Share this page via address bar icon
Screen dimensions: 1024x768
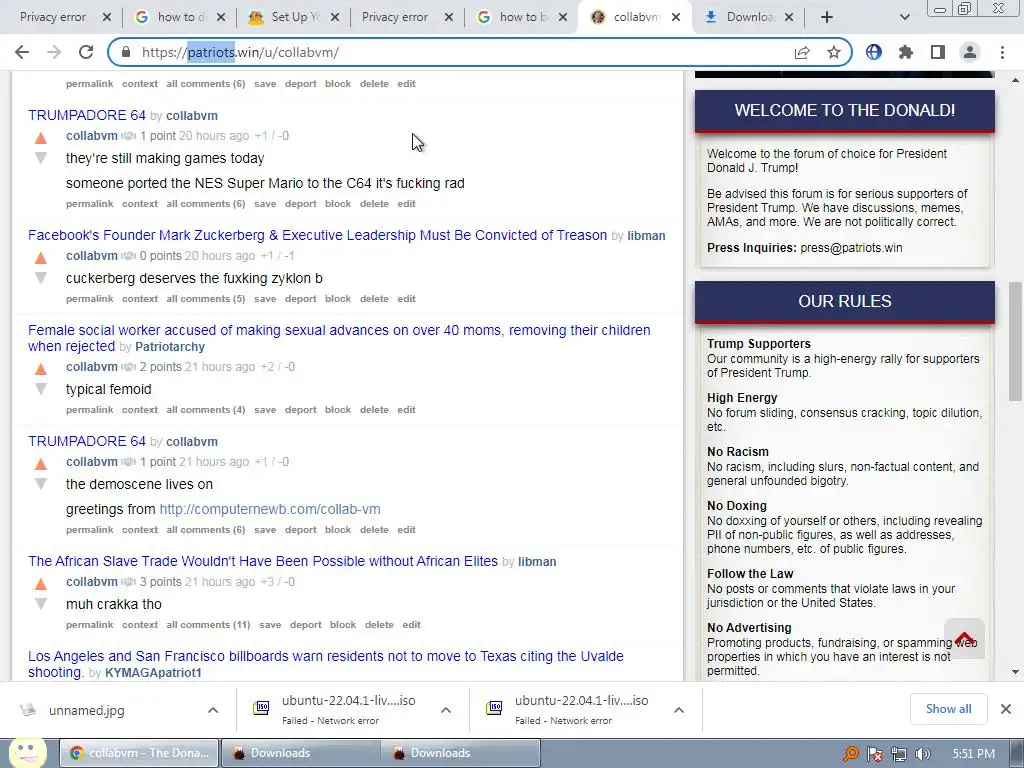coord(802,52)
